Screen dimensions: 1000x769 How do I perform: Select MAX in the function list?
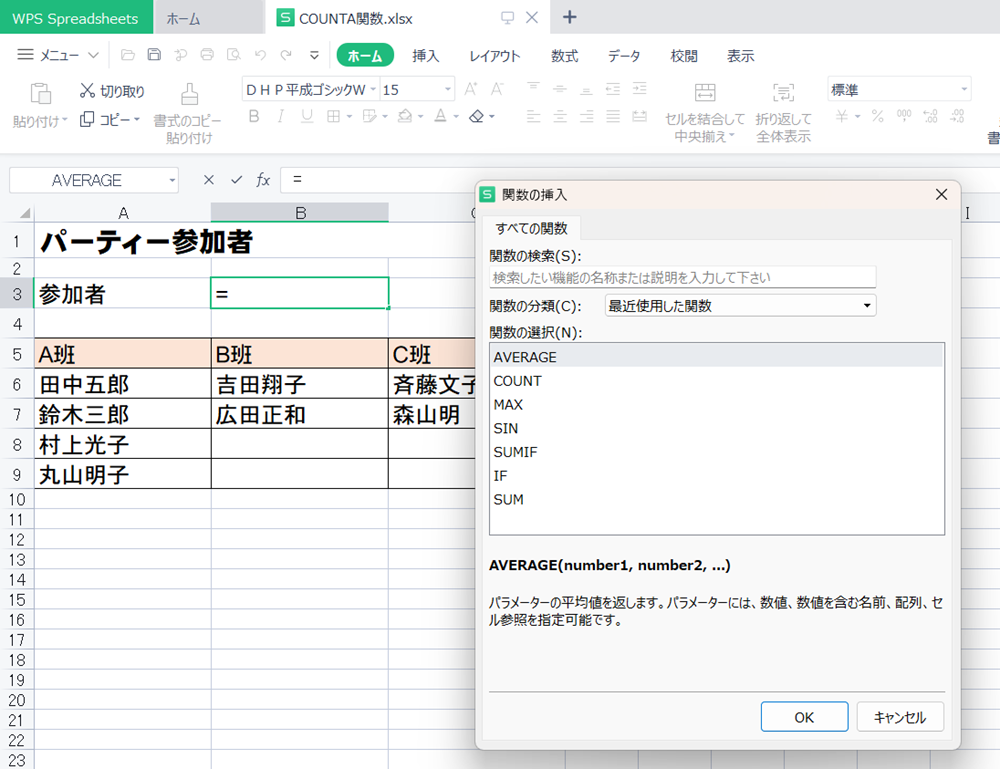click(x=716, y=404)
